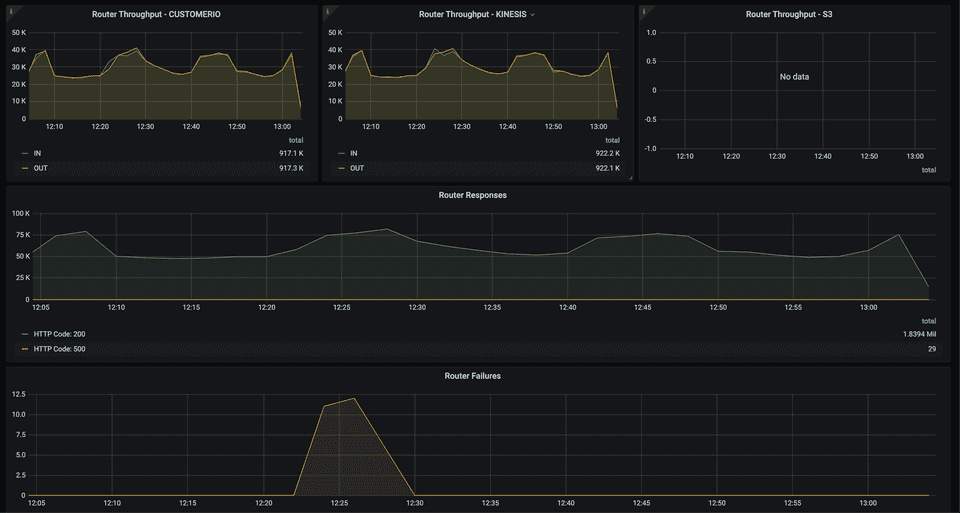The width and height of the screenshot is (960, 513).
Task: Toggle the OUT series in CUSTOMERIO legend
Action: point(40,168)
